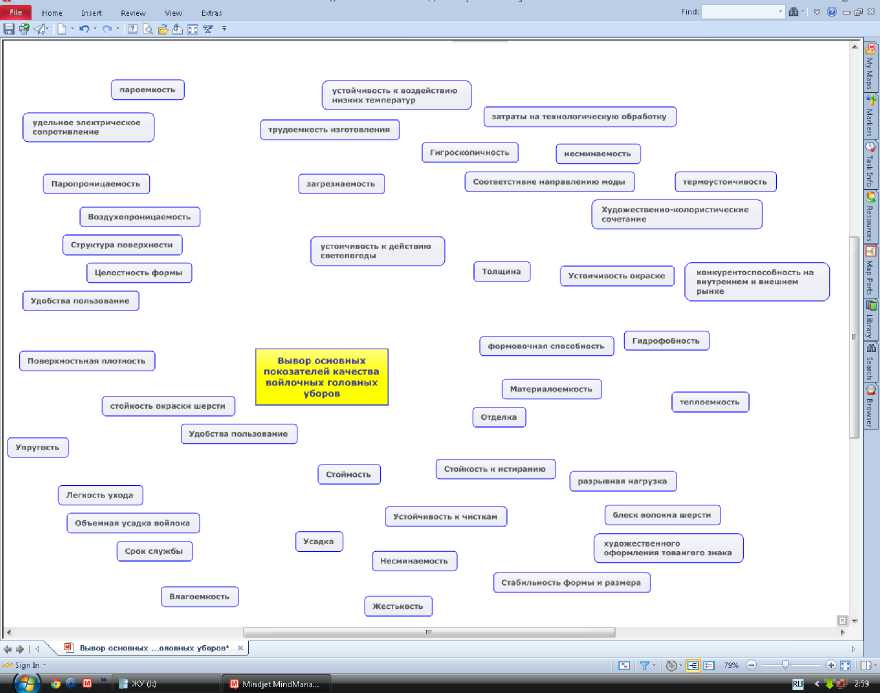Click the Save icon in quick access toolbar

[9, 30]
